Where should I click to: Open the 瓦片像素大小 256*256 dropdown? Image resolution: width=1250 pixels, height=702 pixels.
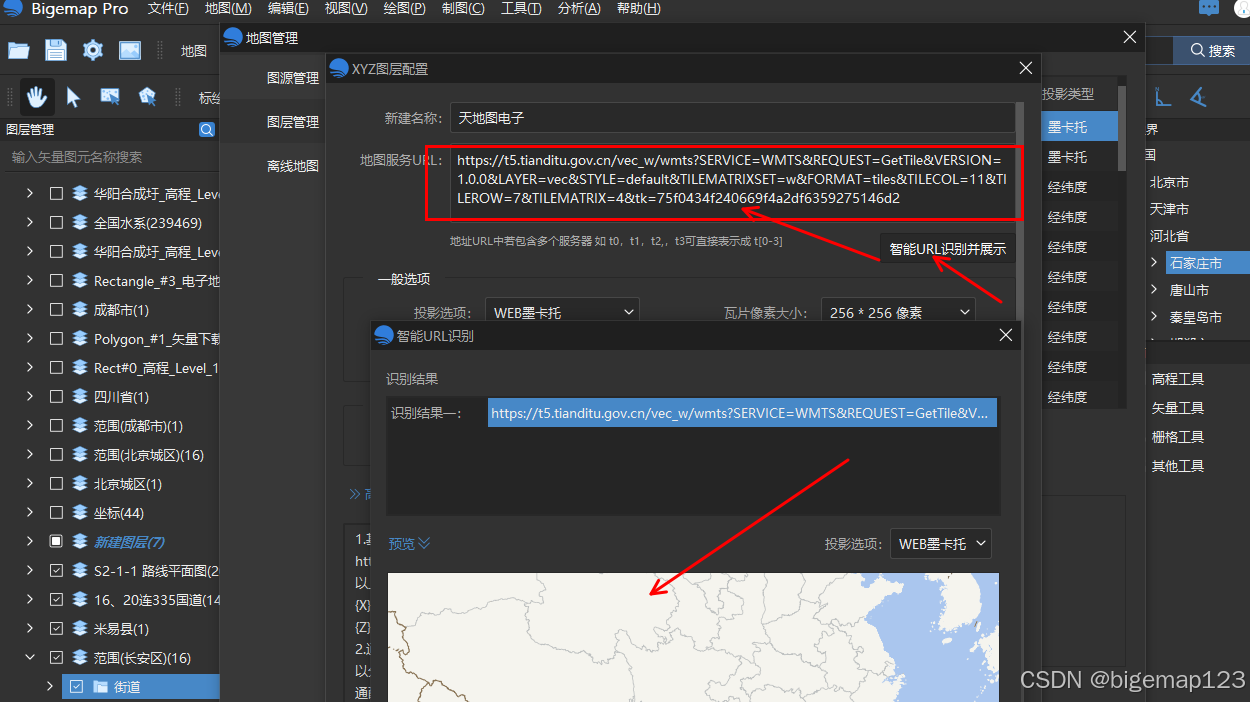[x=898, y=312]
